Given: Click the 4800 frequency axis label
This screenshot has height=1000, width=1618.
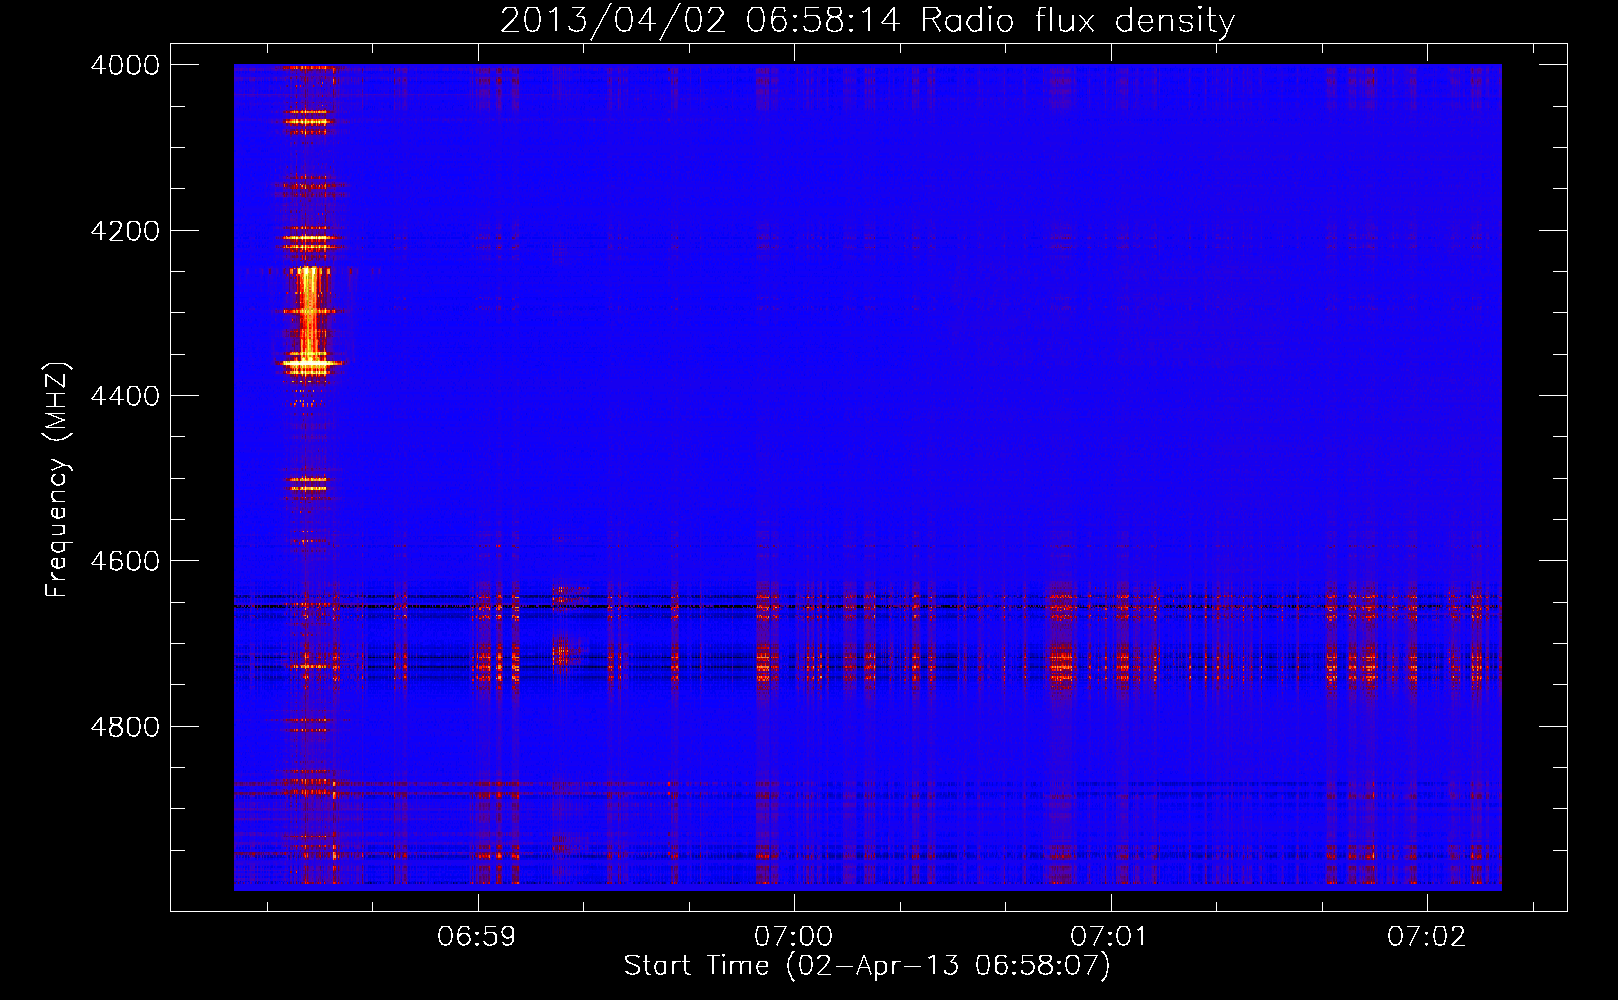Looking at the screenshot, I should (125, 727).
